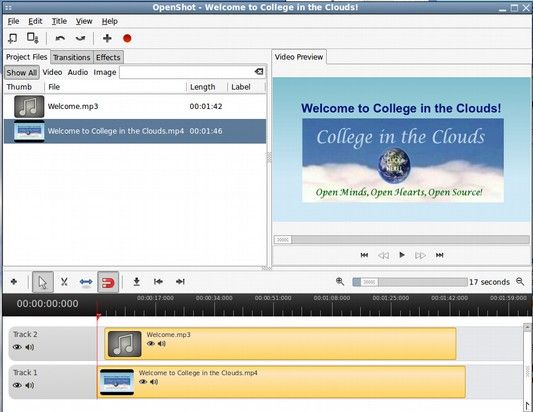Mute Track 2 speaker icon
This screenshot has width=533, height=412.
[x=30, y=347]
